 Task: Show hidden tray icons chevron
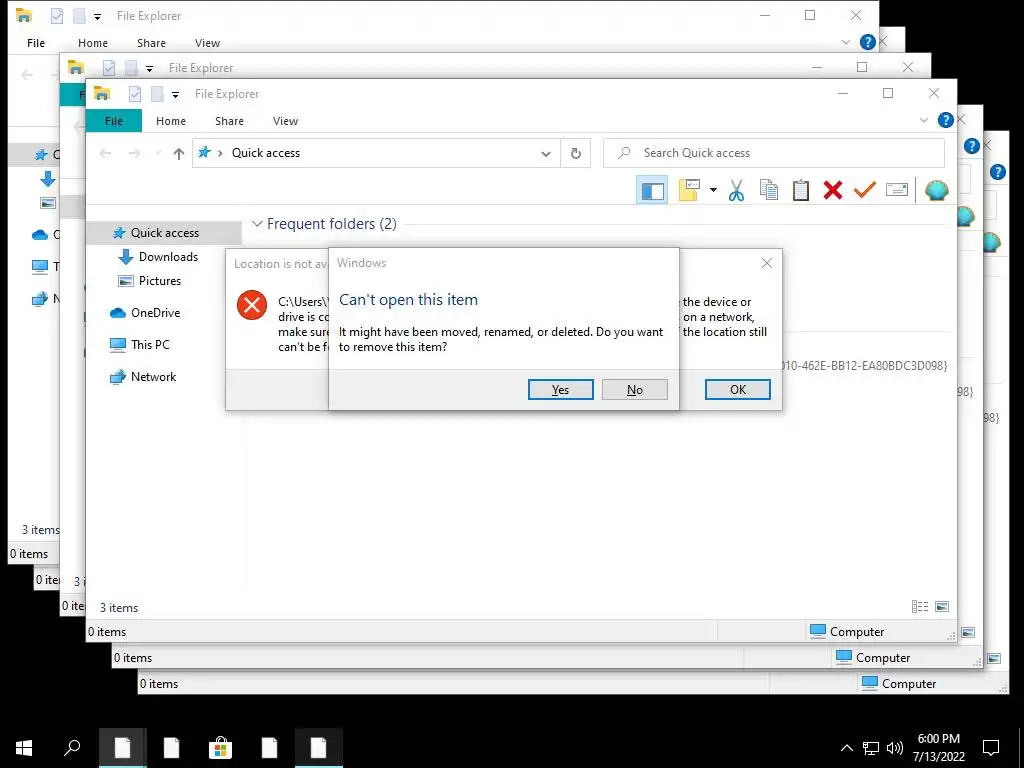pos(846,748)
